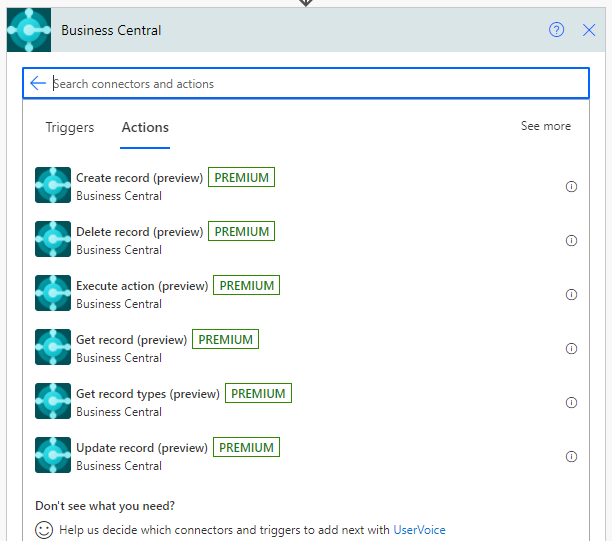Click the Business Central connector logo in header

pos(29,30)
